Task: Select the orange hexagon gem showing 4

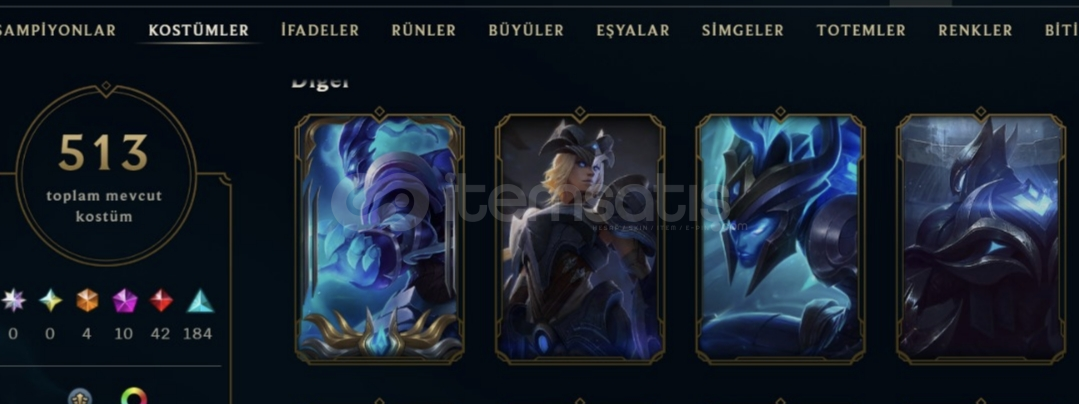Action: (x=87, y=300)
